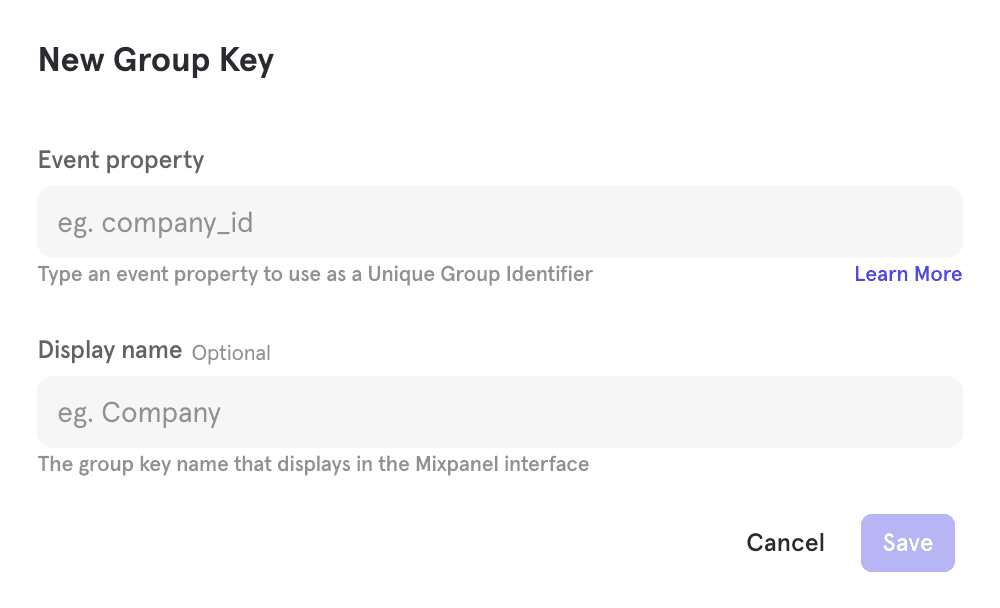
Task: Click the Event property field label
Action: coord(121,160)
